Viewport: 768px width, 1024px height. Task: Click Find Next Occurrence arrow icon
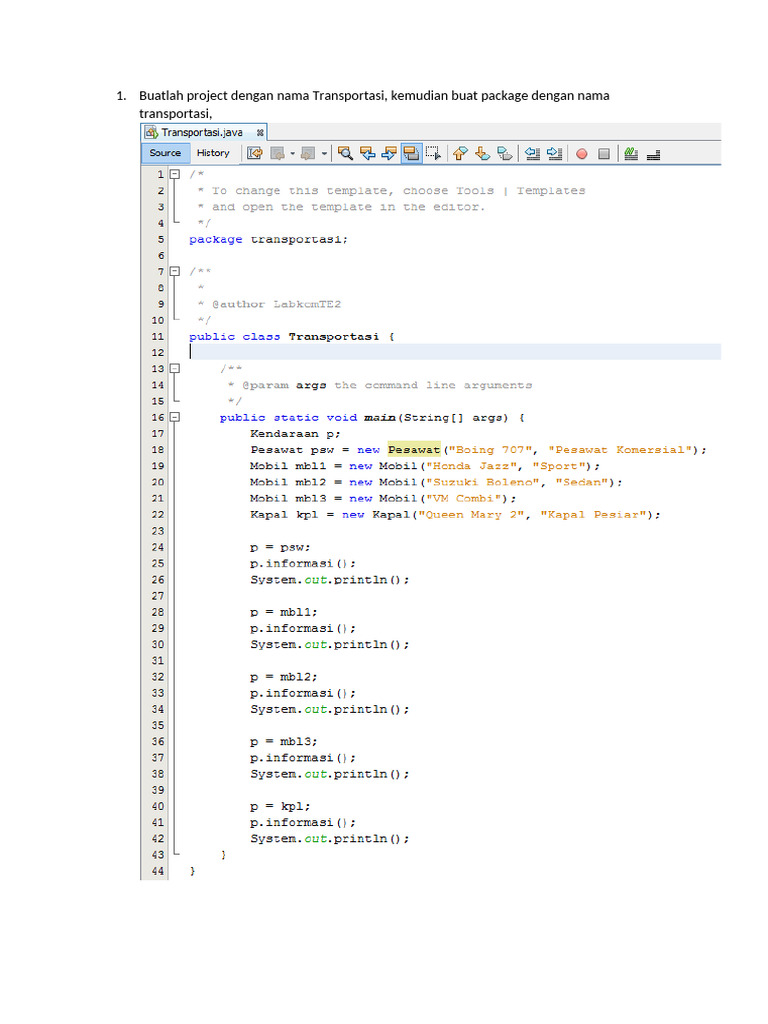point(389,153)
